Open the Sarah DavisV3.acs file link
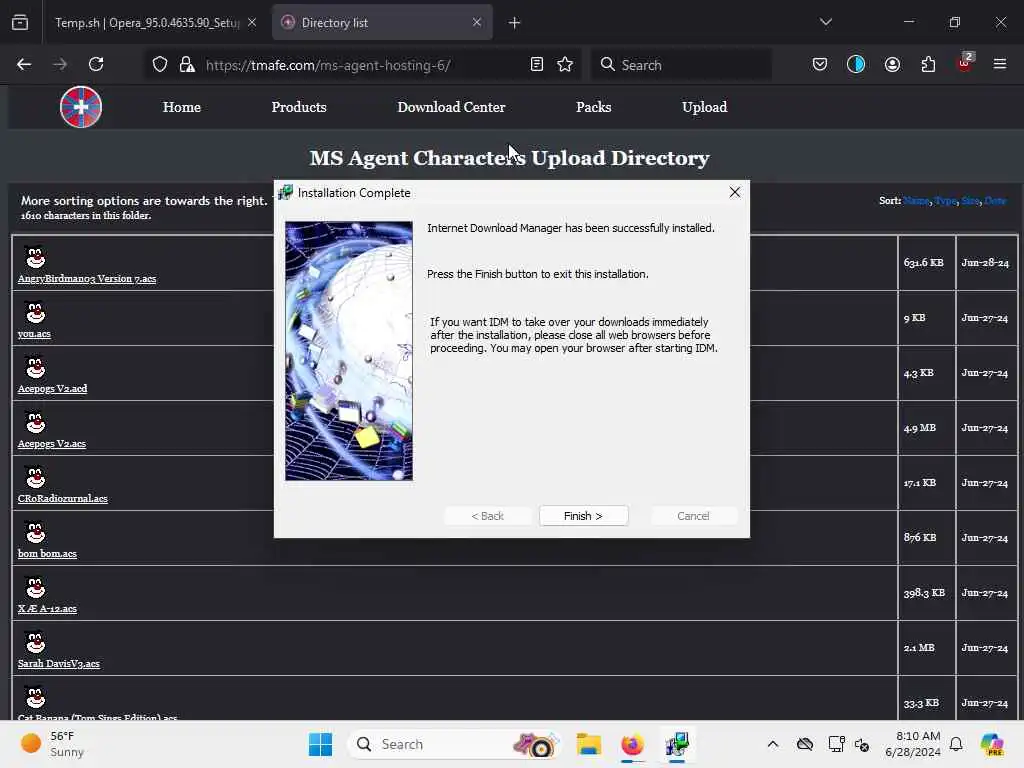This screenshot has height=768, width=1024. pyautogui.click(x=59, y=664)
